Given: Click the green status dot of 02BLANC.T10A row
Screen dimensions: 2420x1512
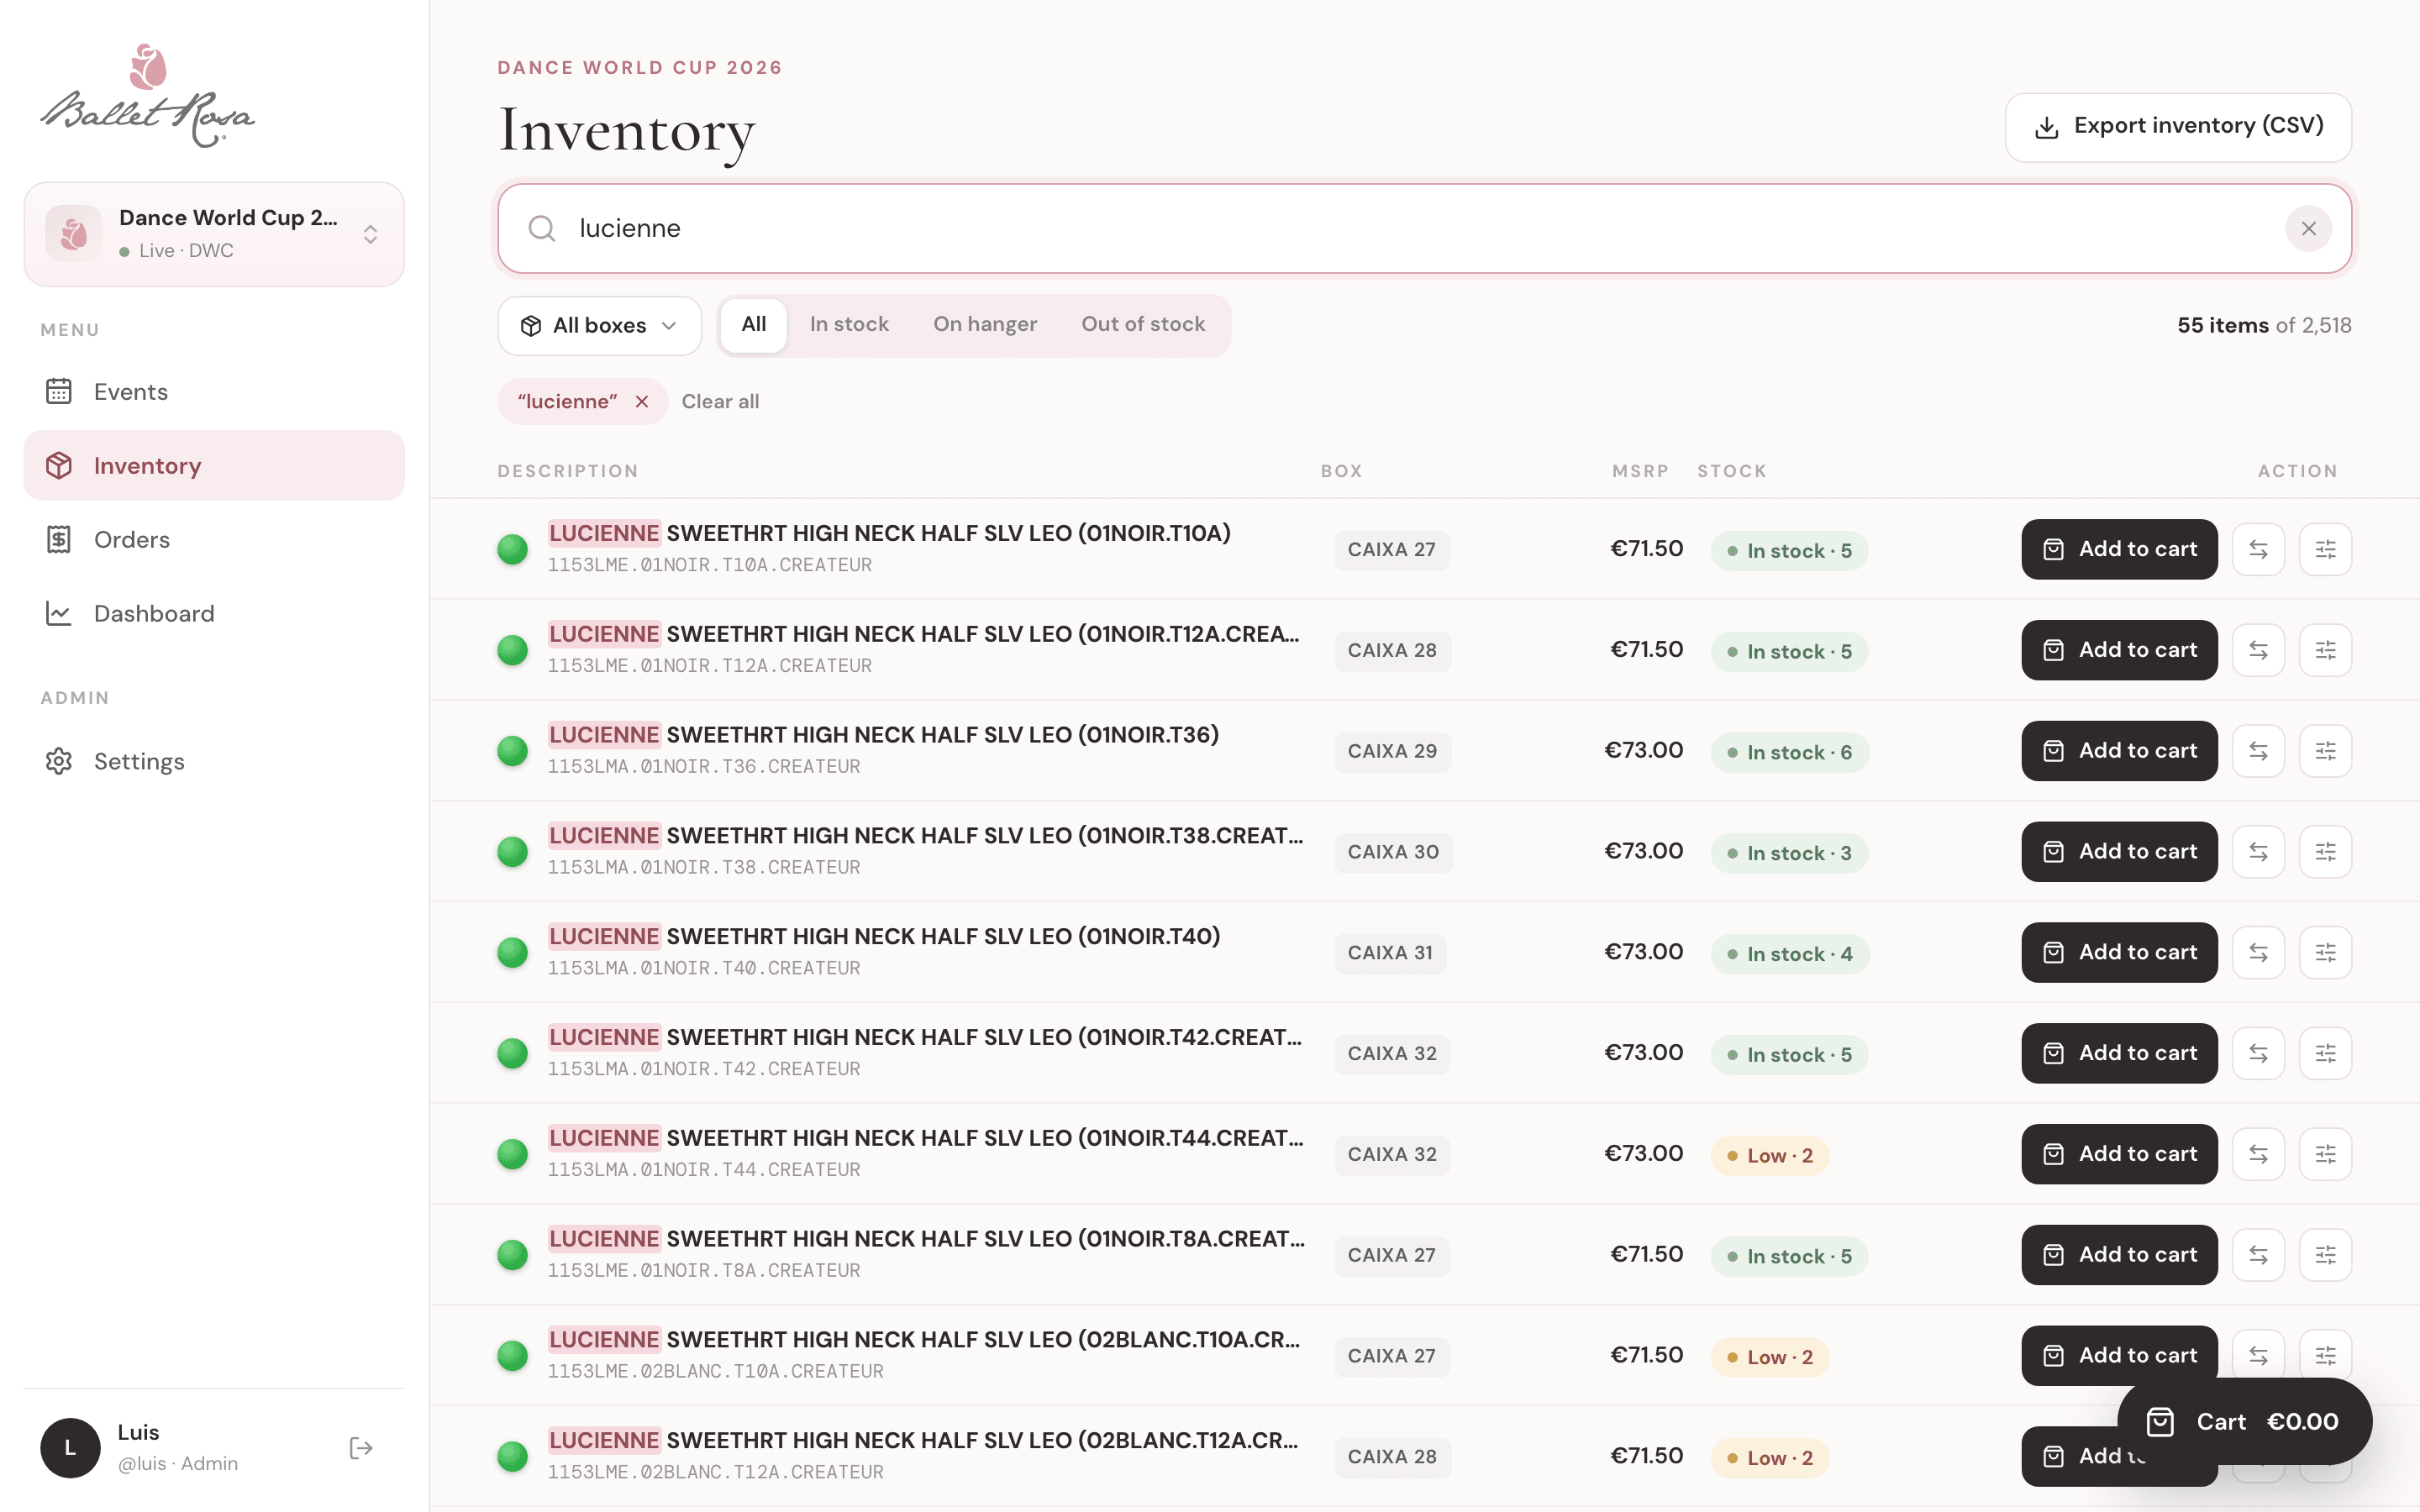Looking at the screenshot, I should pyautogui.click(x=513, y=1356).
